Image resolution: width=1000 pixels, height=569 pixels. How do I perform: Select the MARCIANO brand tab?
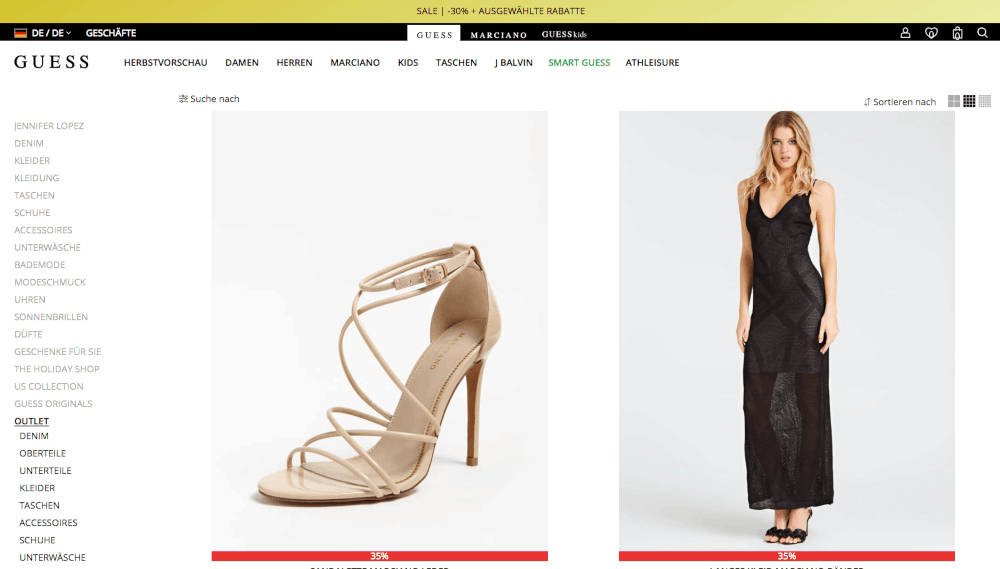click(x=499, y=34)
